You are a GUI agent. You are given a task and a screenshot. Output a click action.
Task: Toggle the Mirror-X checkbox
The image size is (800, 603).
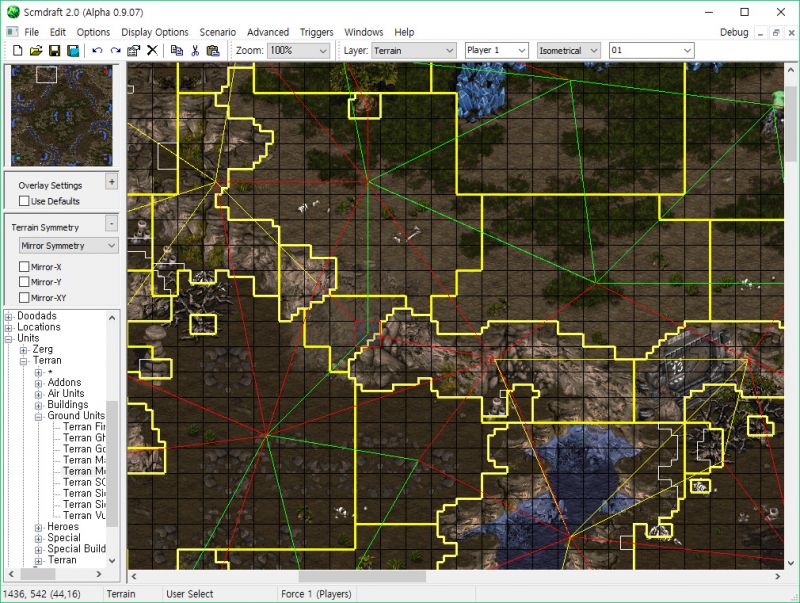25,267
